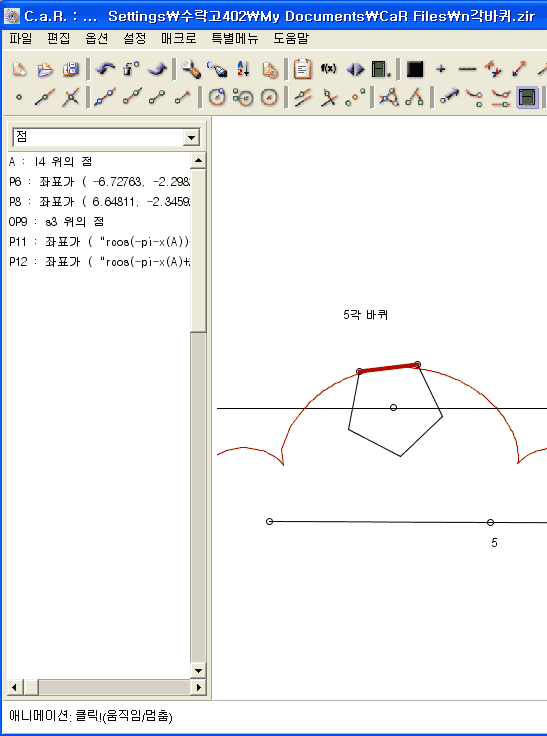
Task: Select the intersection tool icon
Action: [70, 97]
